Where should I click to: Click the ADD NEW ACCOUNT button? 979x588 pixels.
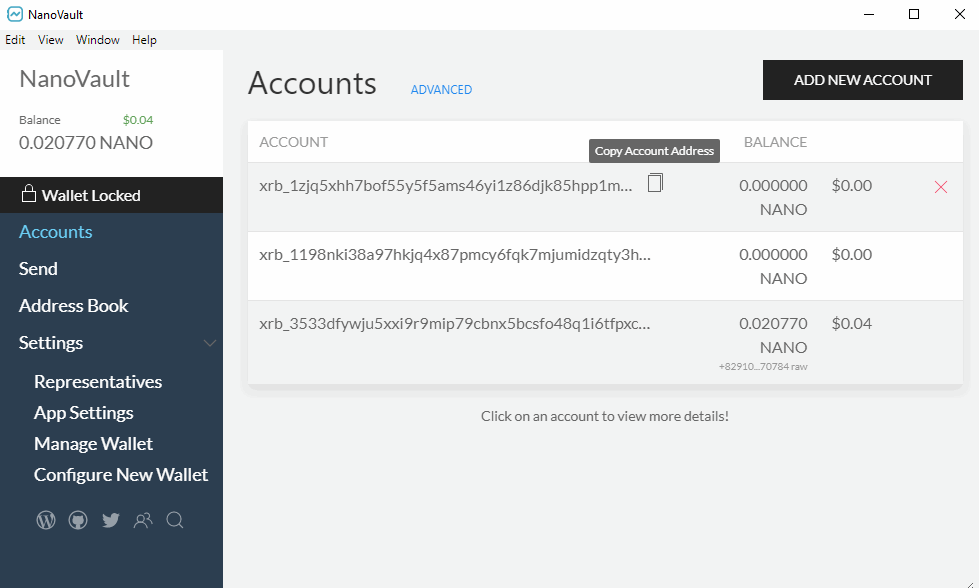pyautogui.click(x=862, y=80)
